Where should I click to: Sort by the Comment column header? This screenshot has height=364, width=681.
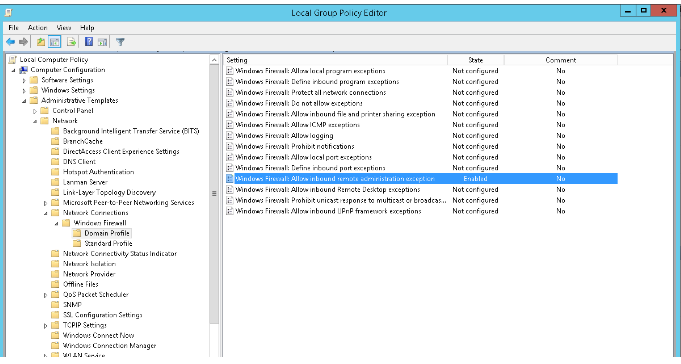point(561,60)
